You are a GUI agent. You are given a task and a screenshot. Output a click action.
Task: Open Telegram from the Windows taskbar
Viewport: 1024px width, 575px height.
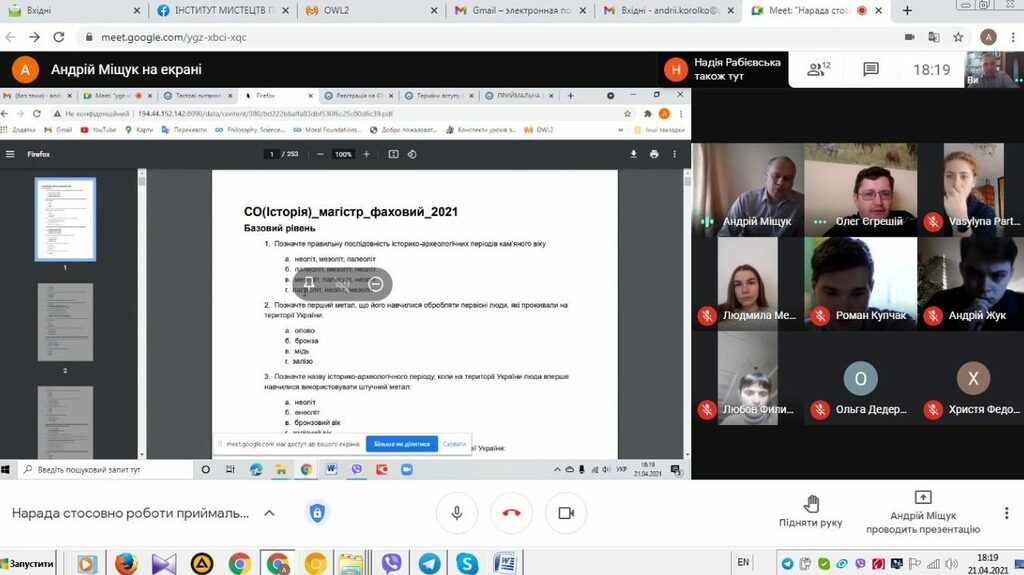(429, 563)
